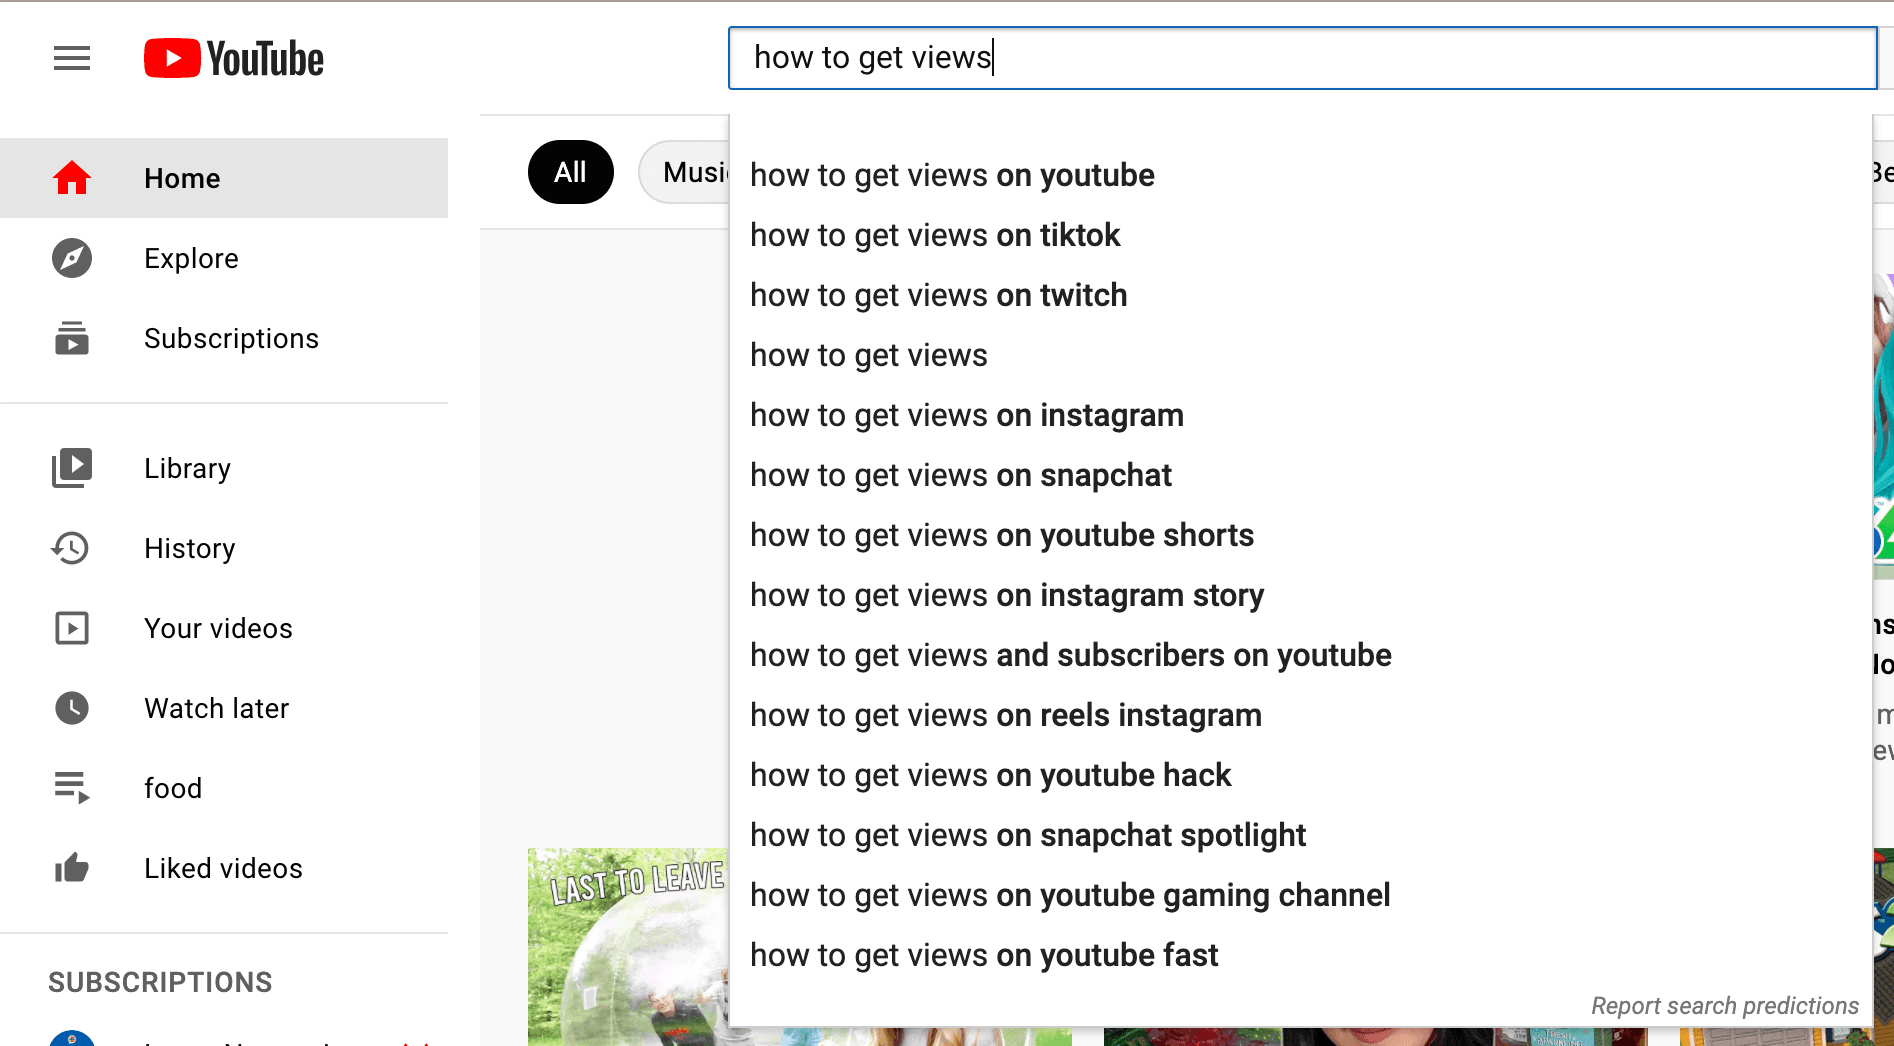Pick 'how to get views on youtube shorts' suggestion
The image size is (1894, 1046).
1001,535
